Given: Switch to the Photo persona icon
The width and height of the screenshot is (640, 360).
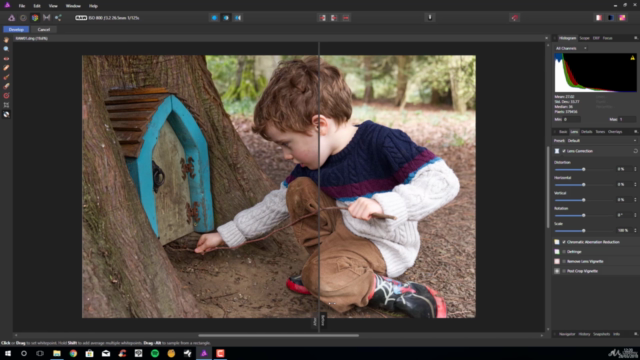Looking at the screenshot, I should pyautogui.click(x=11, y=18).
